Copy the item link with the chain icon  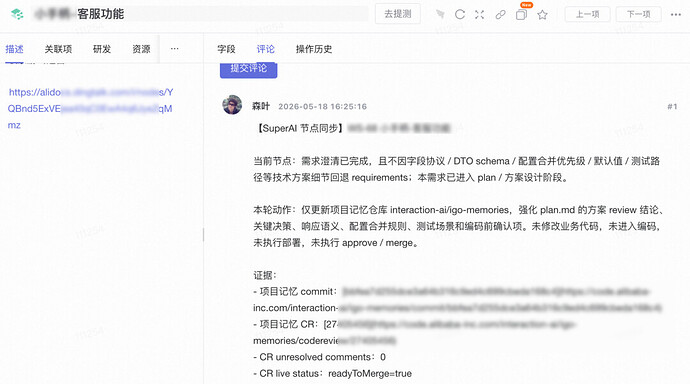(500, 15)
